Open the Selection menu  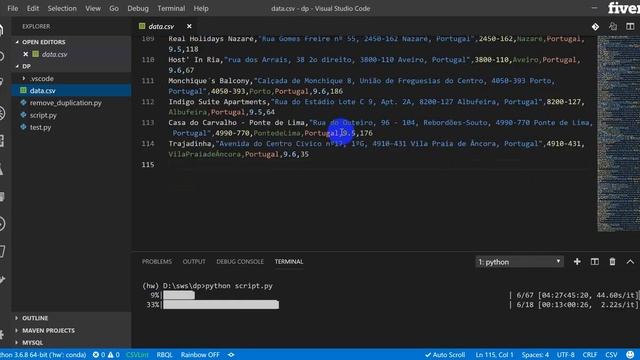pos(62,8)
